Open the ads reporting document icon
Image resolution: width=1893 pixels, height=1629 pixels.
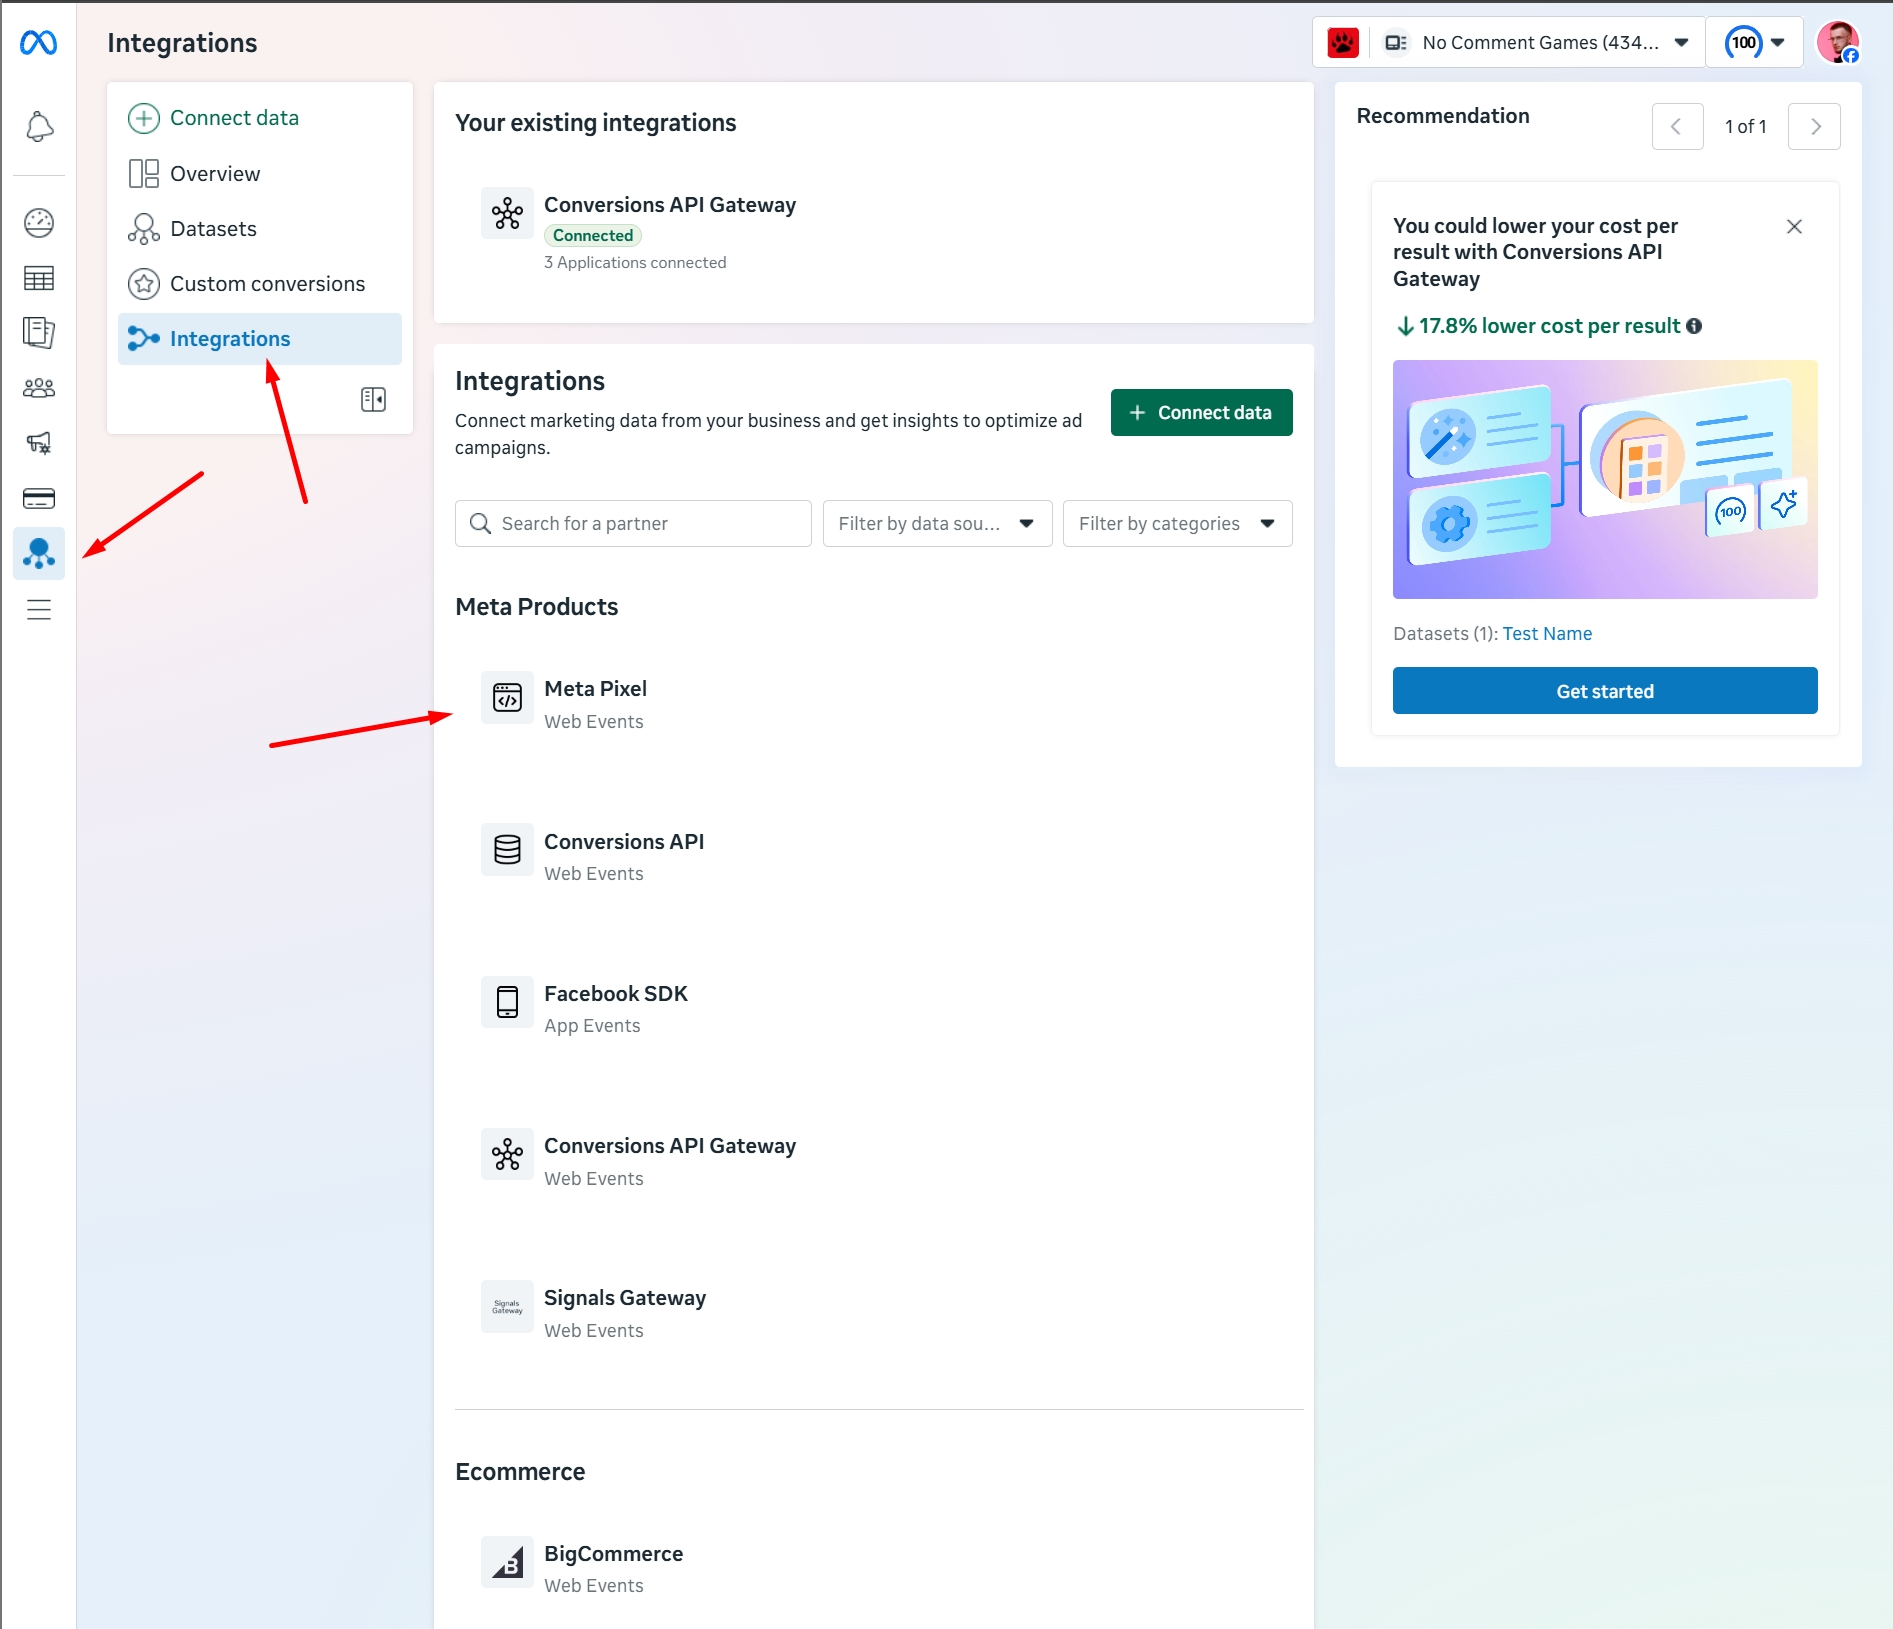39,332
